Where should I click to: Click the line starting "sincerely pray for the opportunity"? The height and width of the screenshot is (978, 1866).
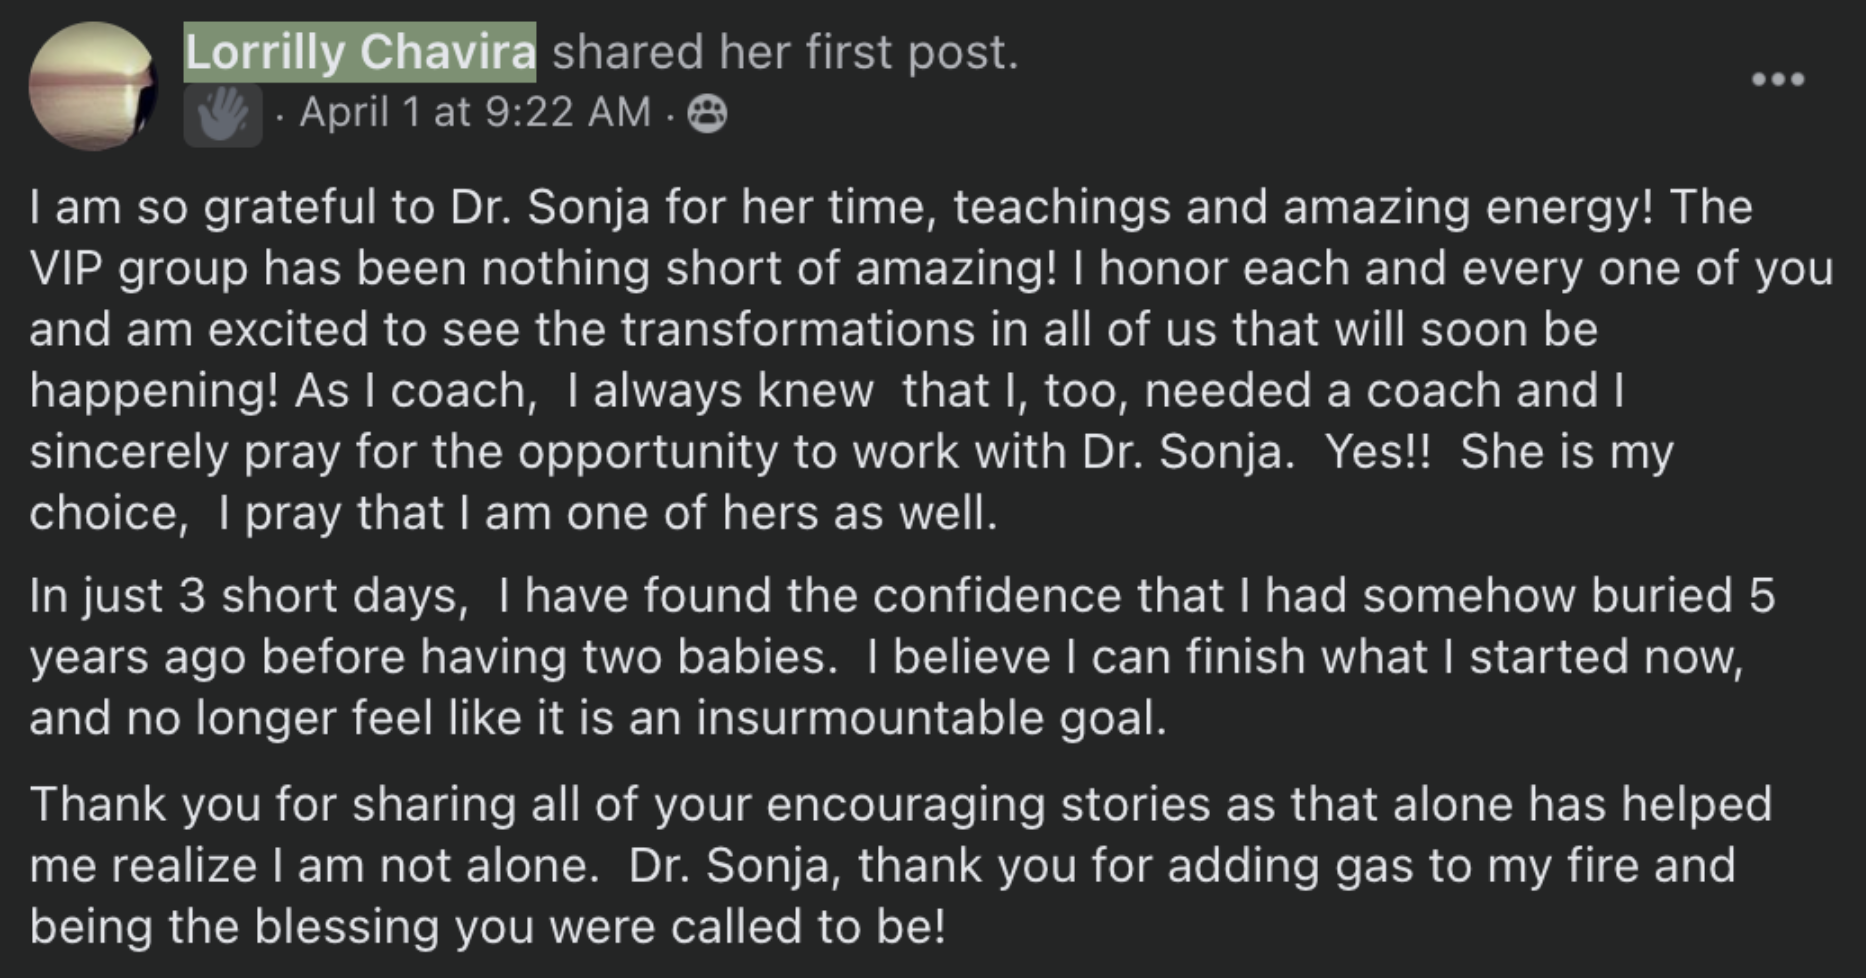coord(850,452)
